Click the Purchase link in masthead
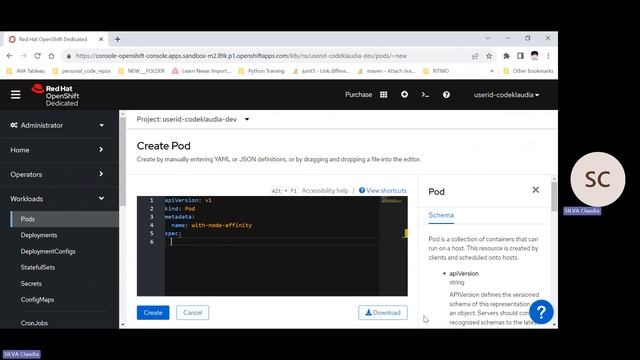640x360 pixels. point(358,95)
